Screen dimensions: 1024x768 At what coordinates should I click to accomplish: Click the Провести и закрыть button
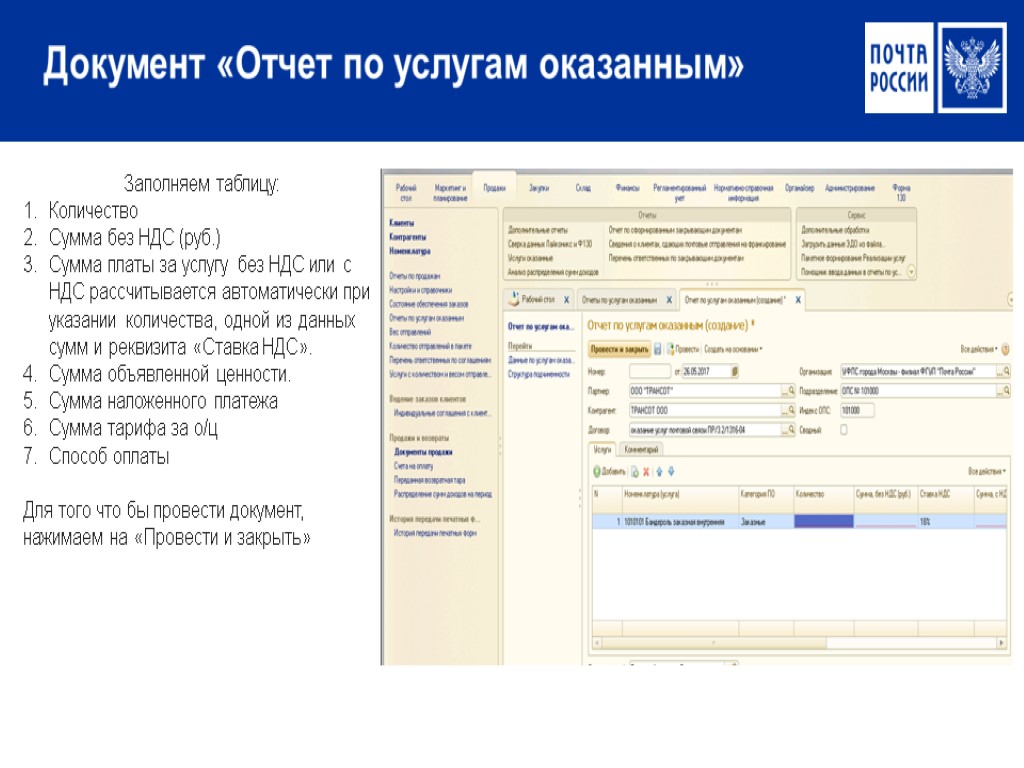coord(619,349)
